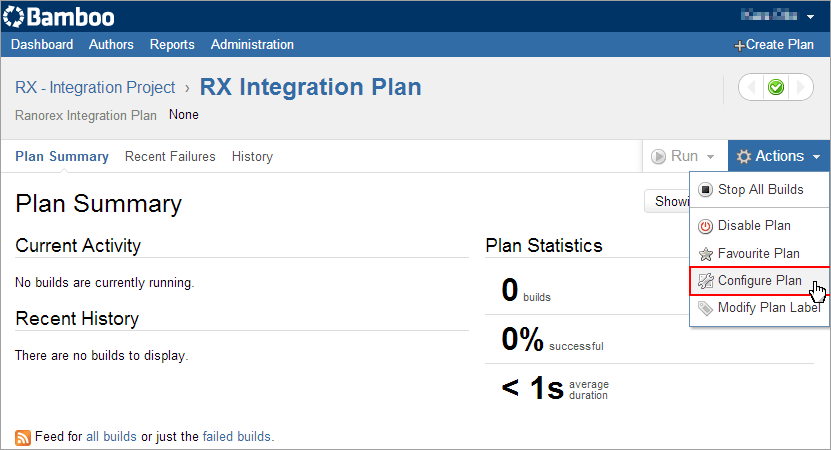Expand the Actions menu
This screenshot has width=831, height=450.
[x=779, y=156]
